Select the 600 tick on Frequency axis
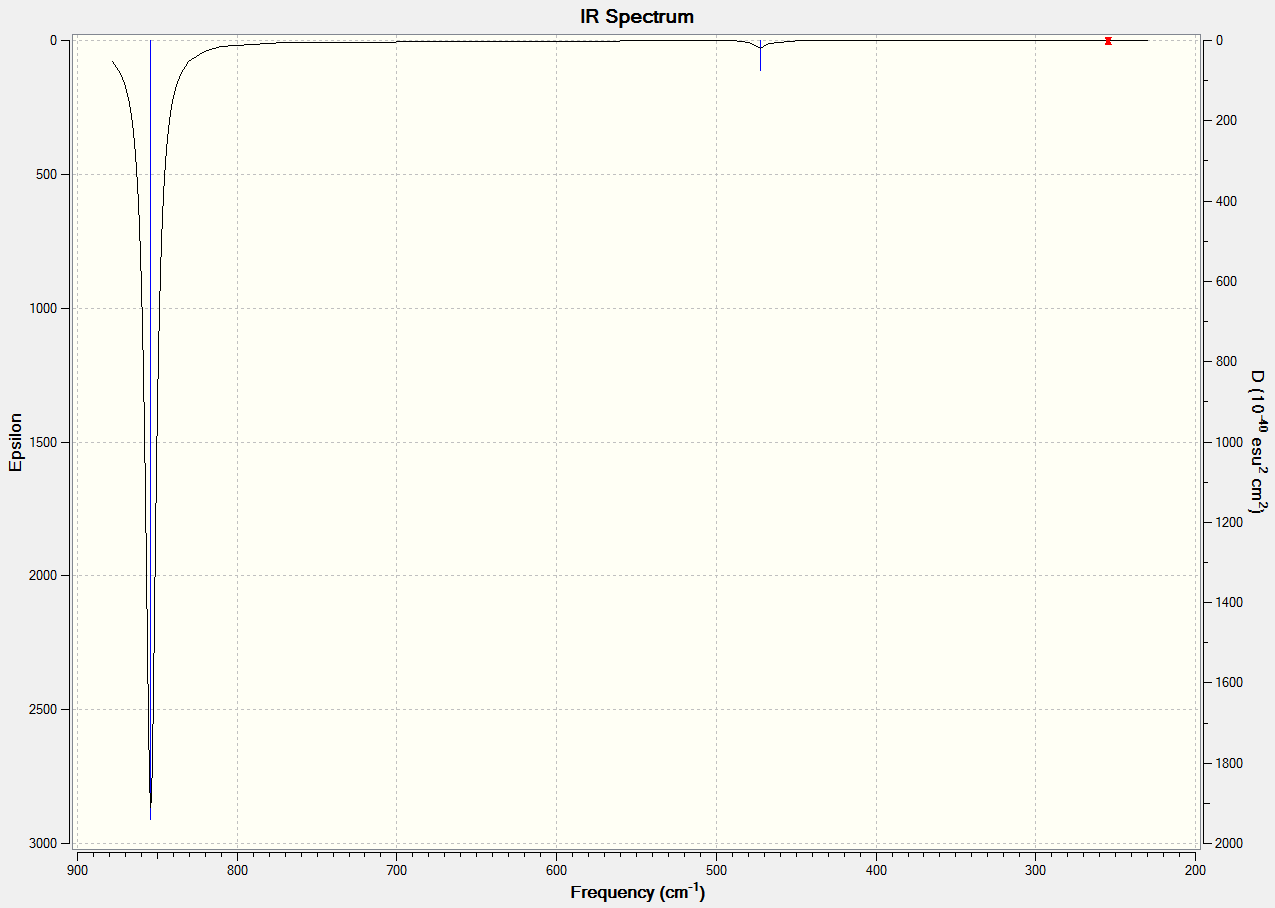This screenshot has width=1275, height=908. (557, 870)
